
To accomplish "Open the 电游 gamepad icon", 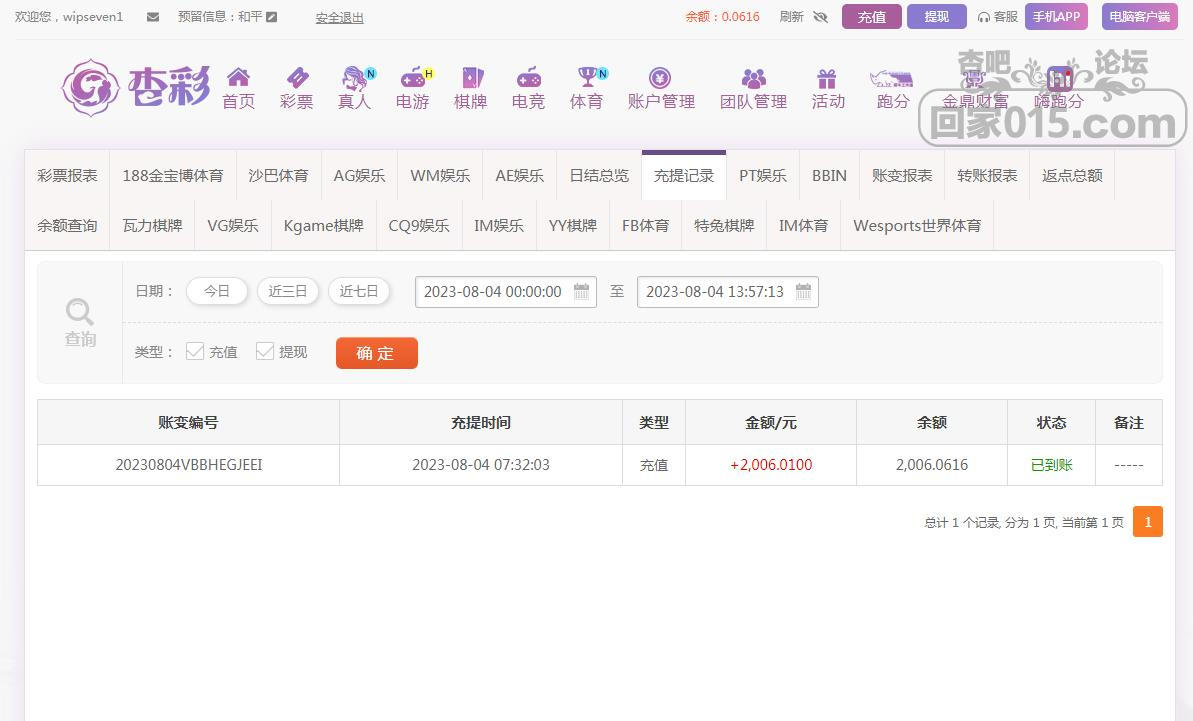I will coord(412,78).
